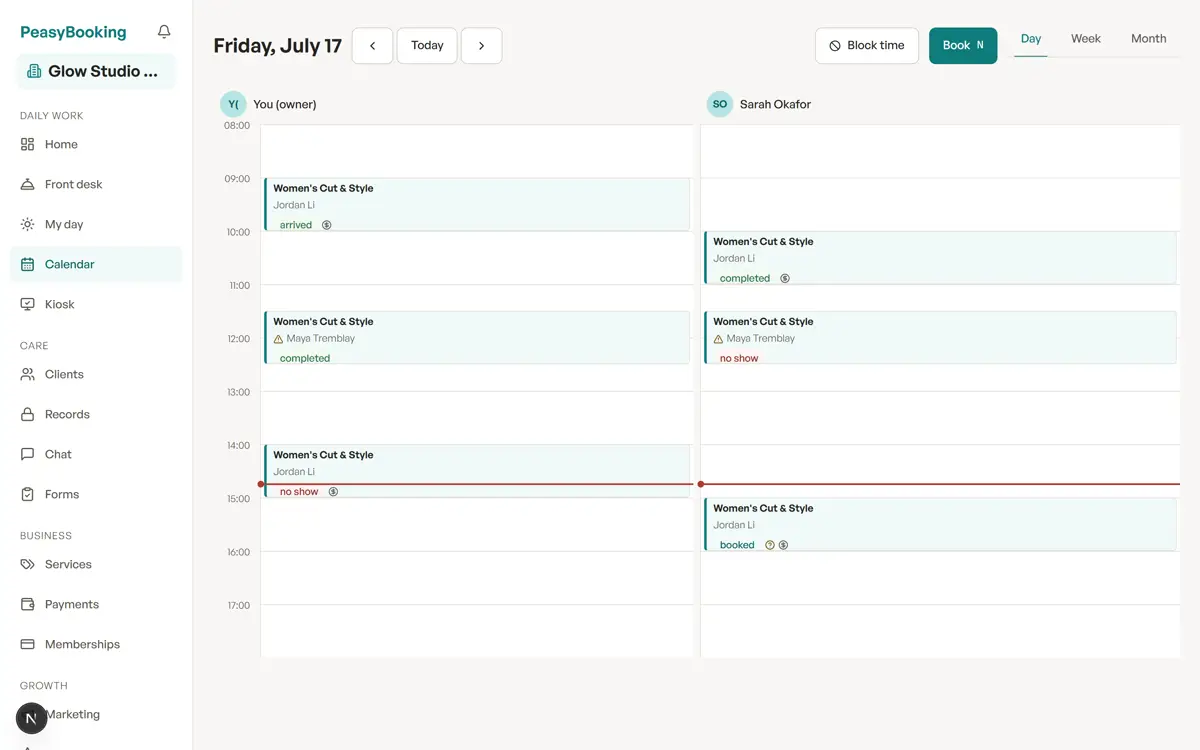Open the Payments page
Image resolution: width=1200 pixels, height=750 pixels.
pos(96,604)
